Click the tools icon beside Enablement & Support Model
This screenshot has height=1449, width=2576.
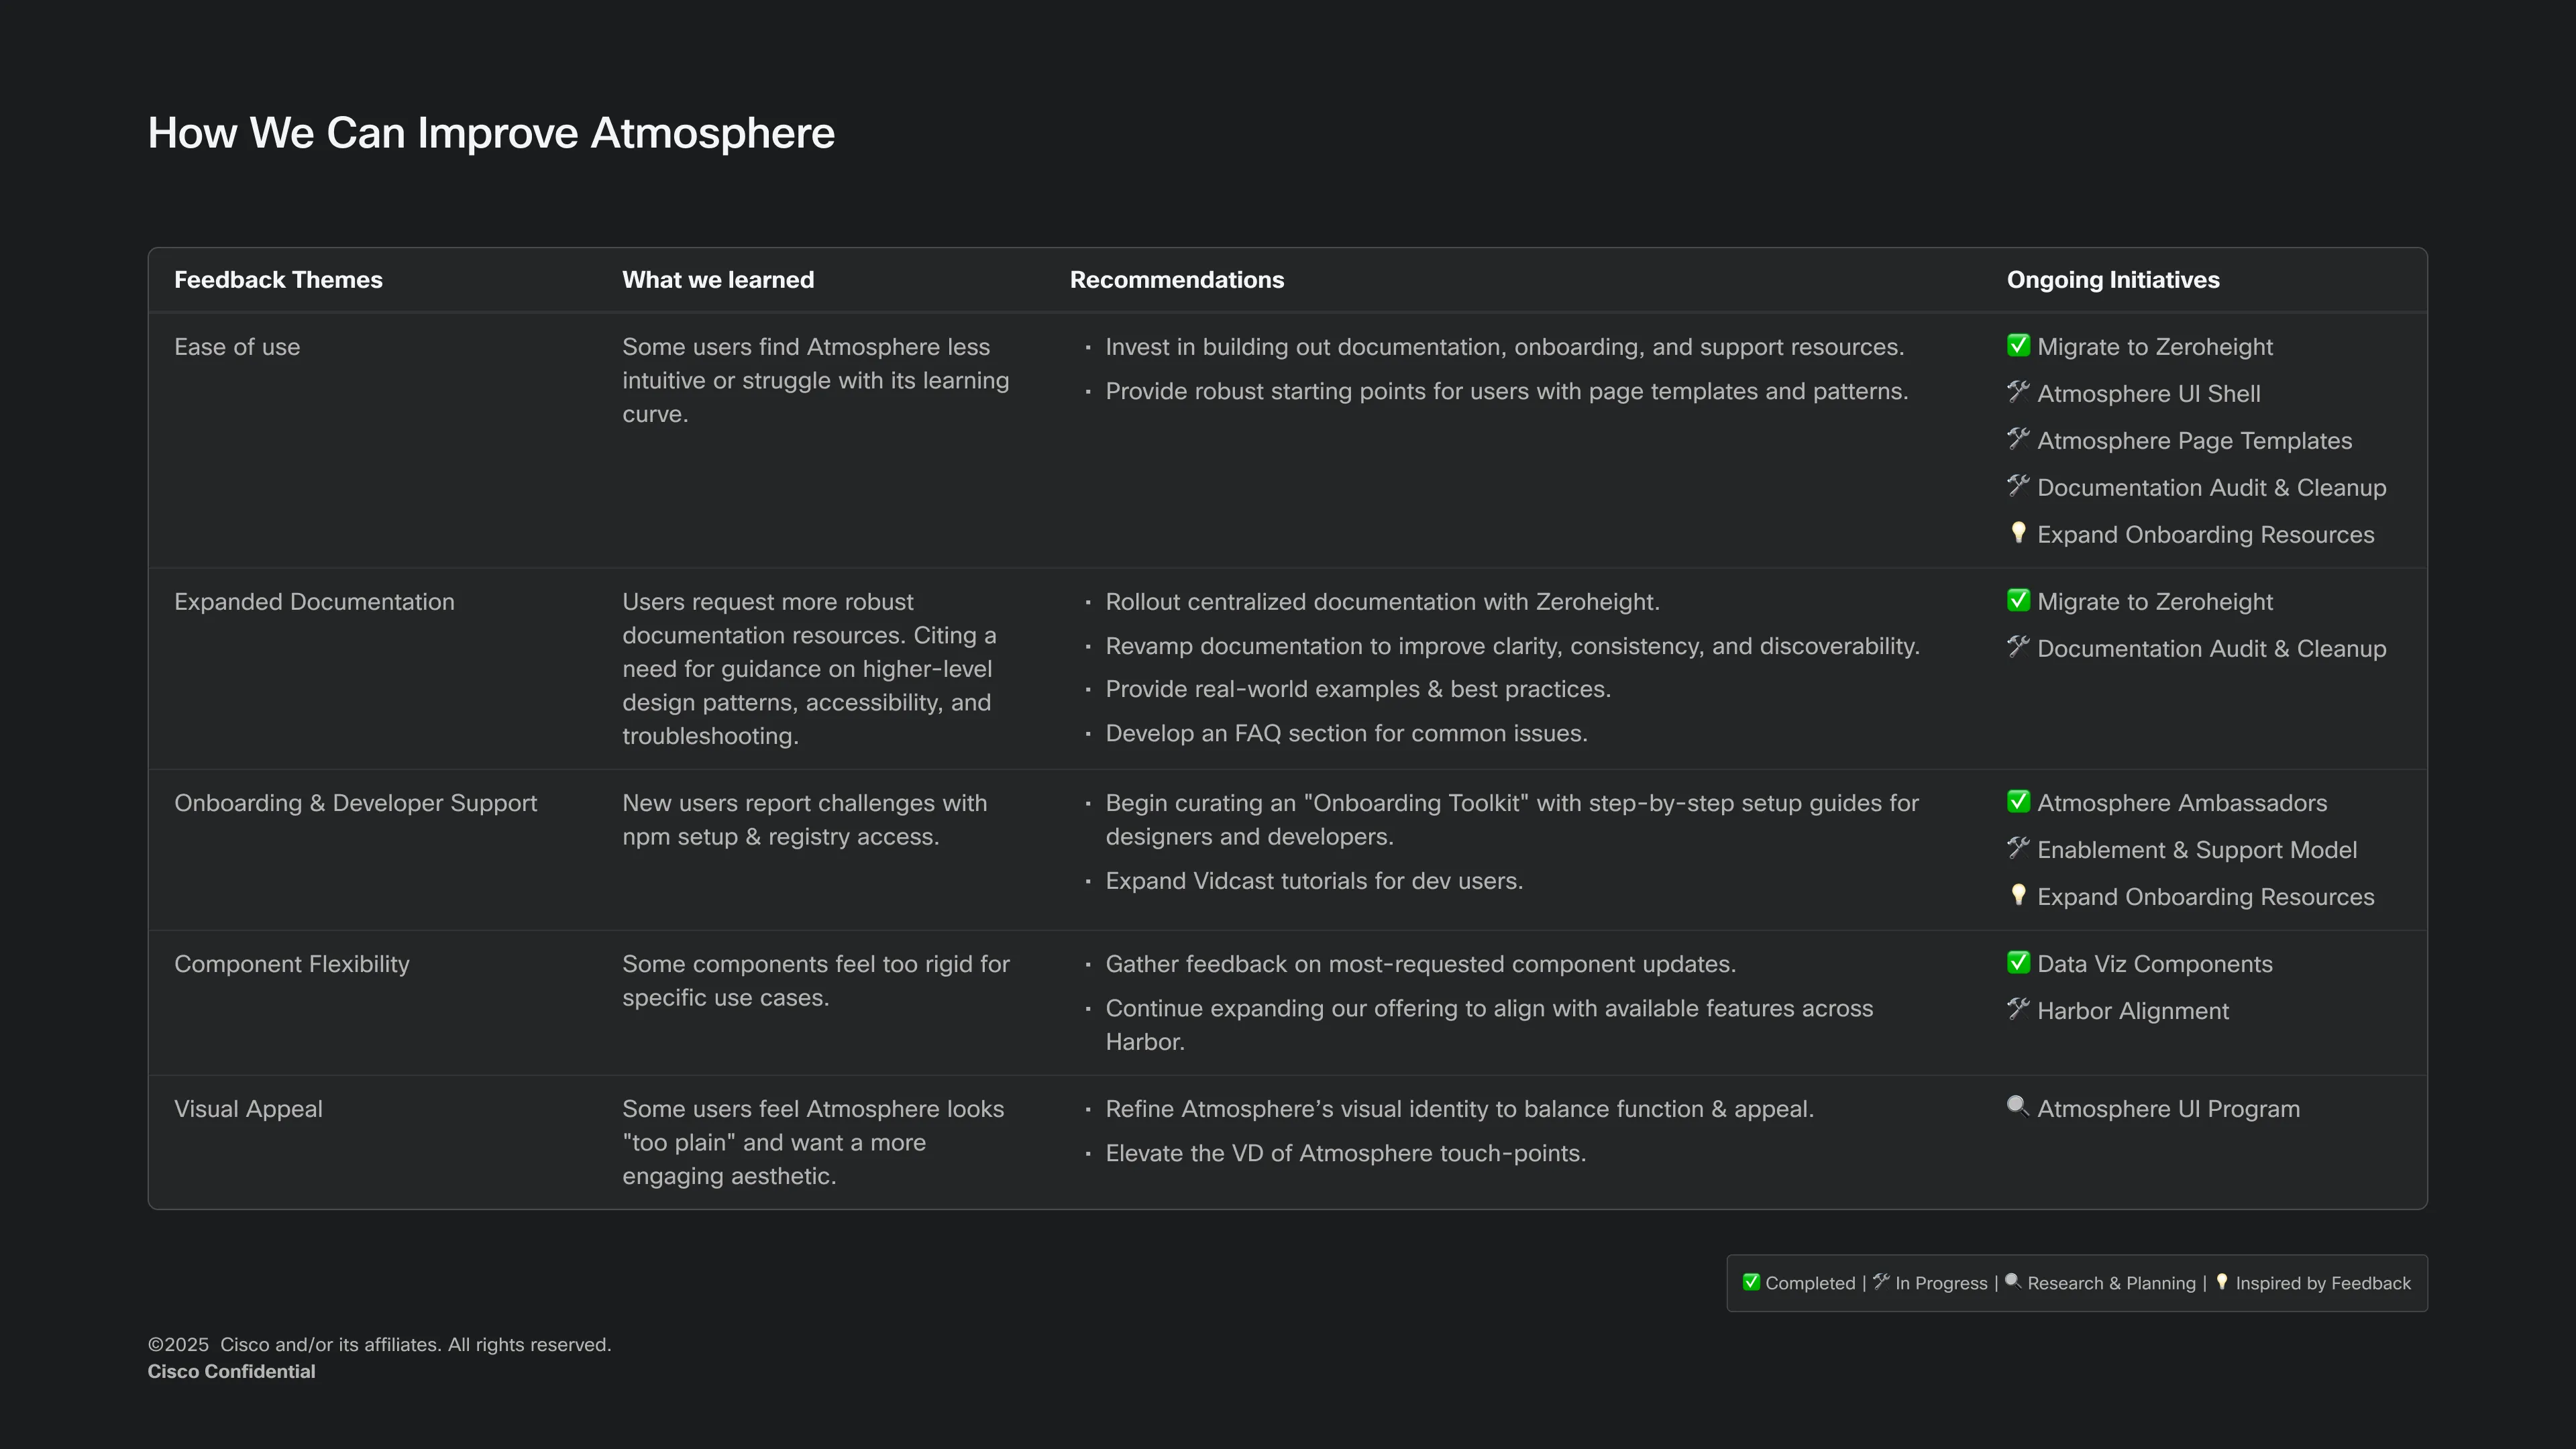2018,848
